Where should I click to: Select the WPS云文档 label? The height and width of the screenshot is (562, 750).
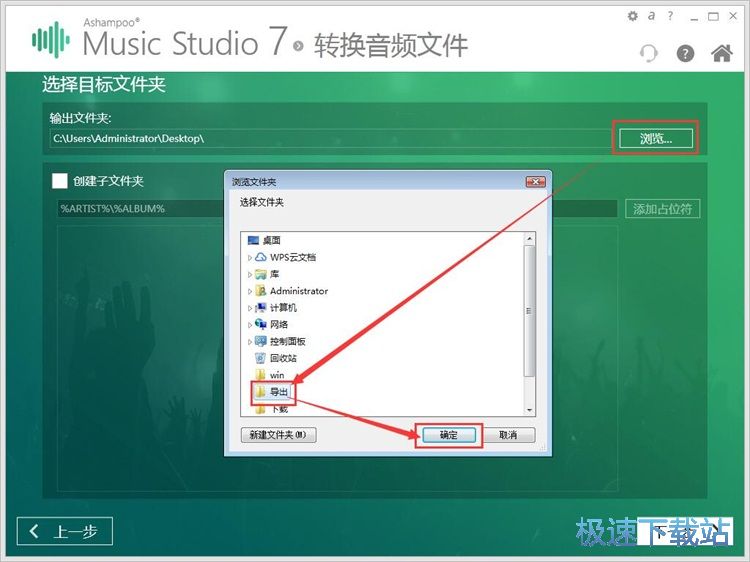click(x=293, y=257)
